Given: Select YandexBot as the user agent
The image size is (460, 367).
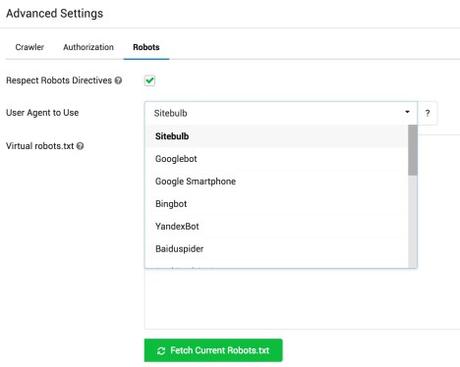Looking at the screenshot, I should (x=277, y=226).
